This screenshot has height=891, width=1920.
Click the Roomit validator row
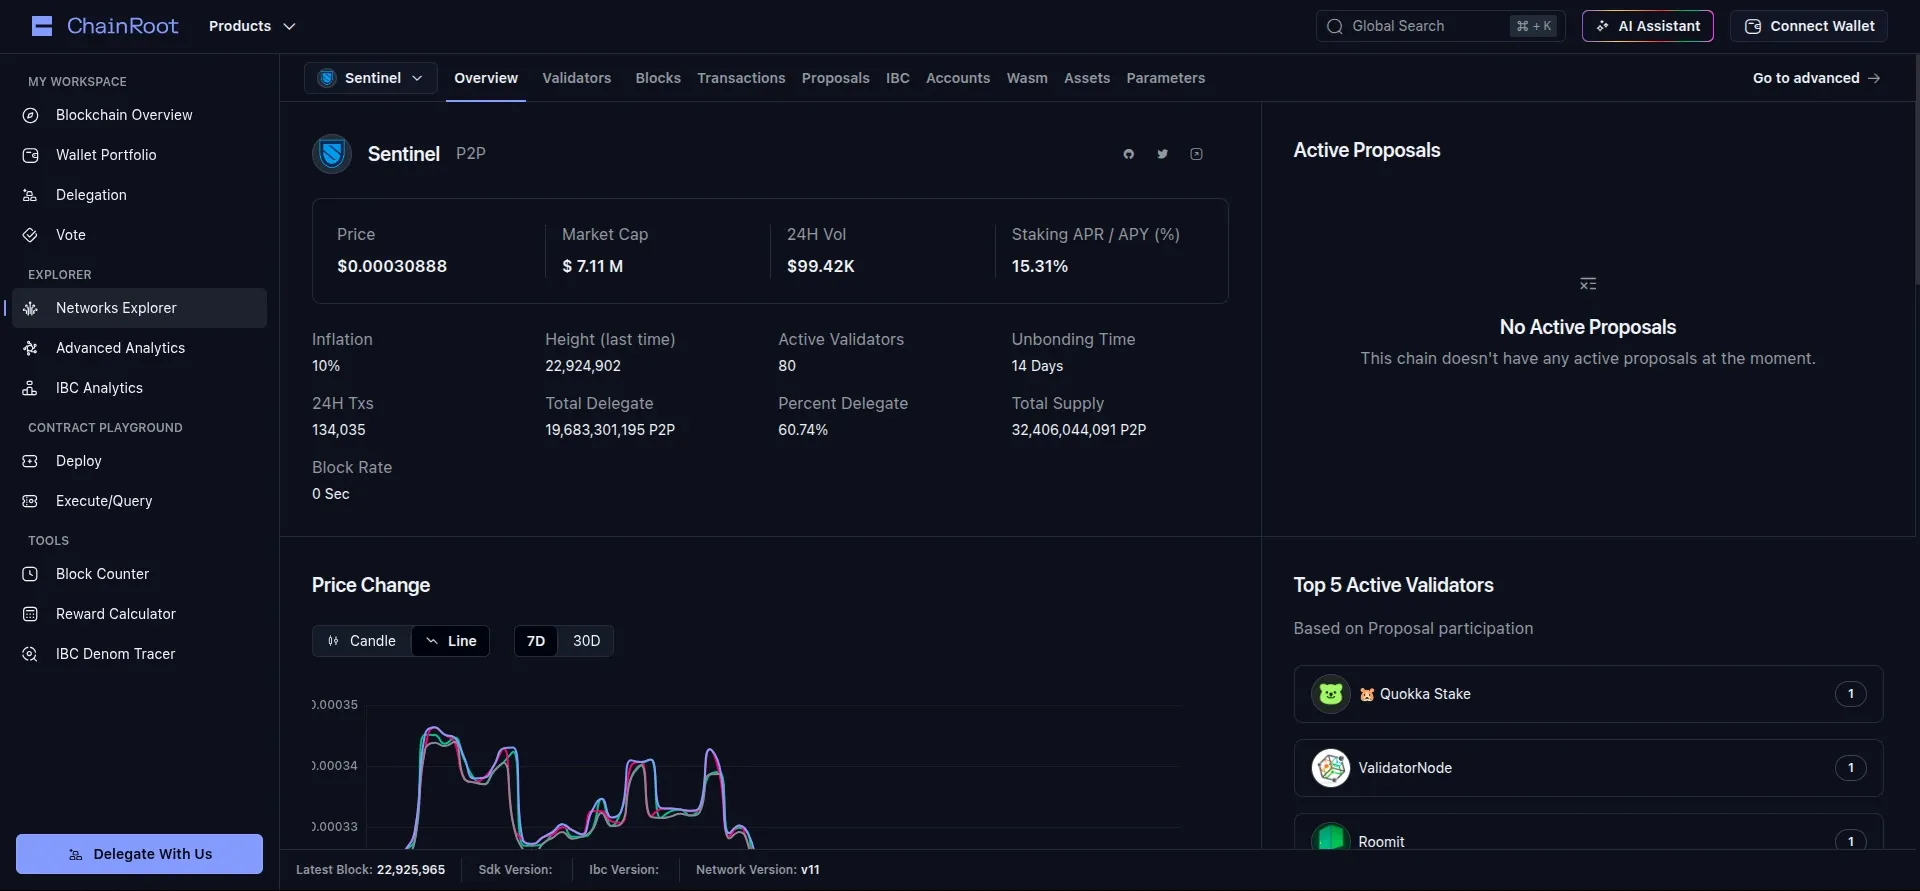tap(1588, 832)
